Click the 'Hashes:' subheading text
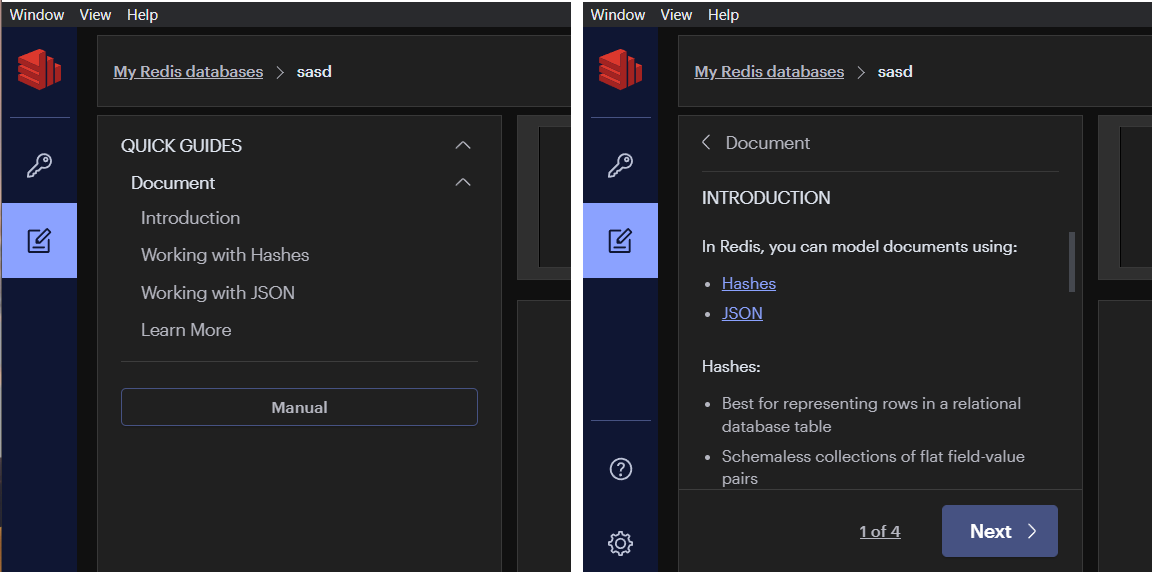 pos(731,366)
